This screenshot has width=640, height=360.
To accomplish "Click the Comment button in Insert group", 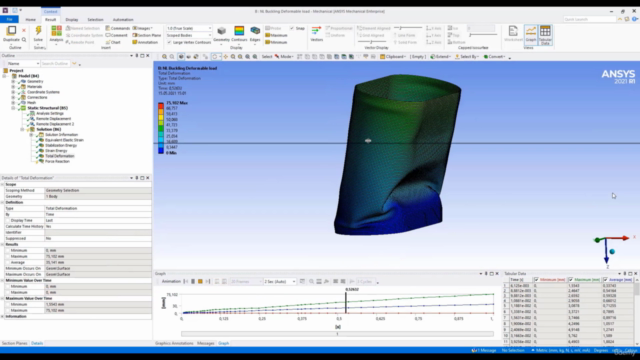I will 117,36.
